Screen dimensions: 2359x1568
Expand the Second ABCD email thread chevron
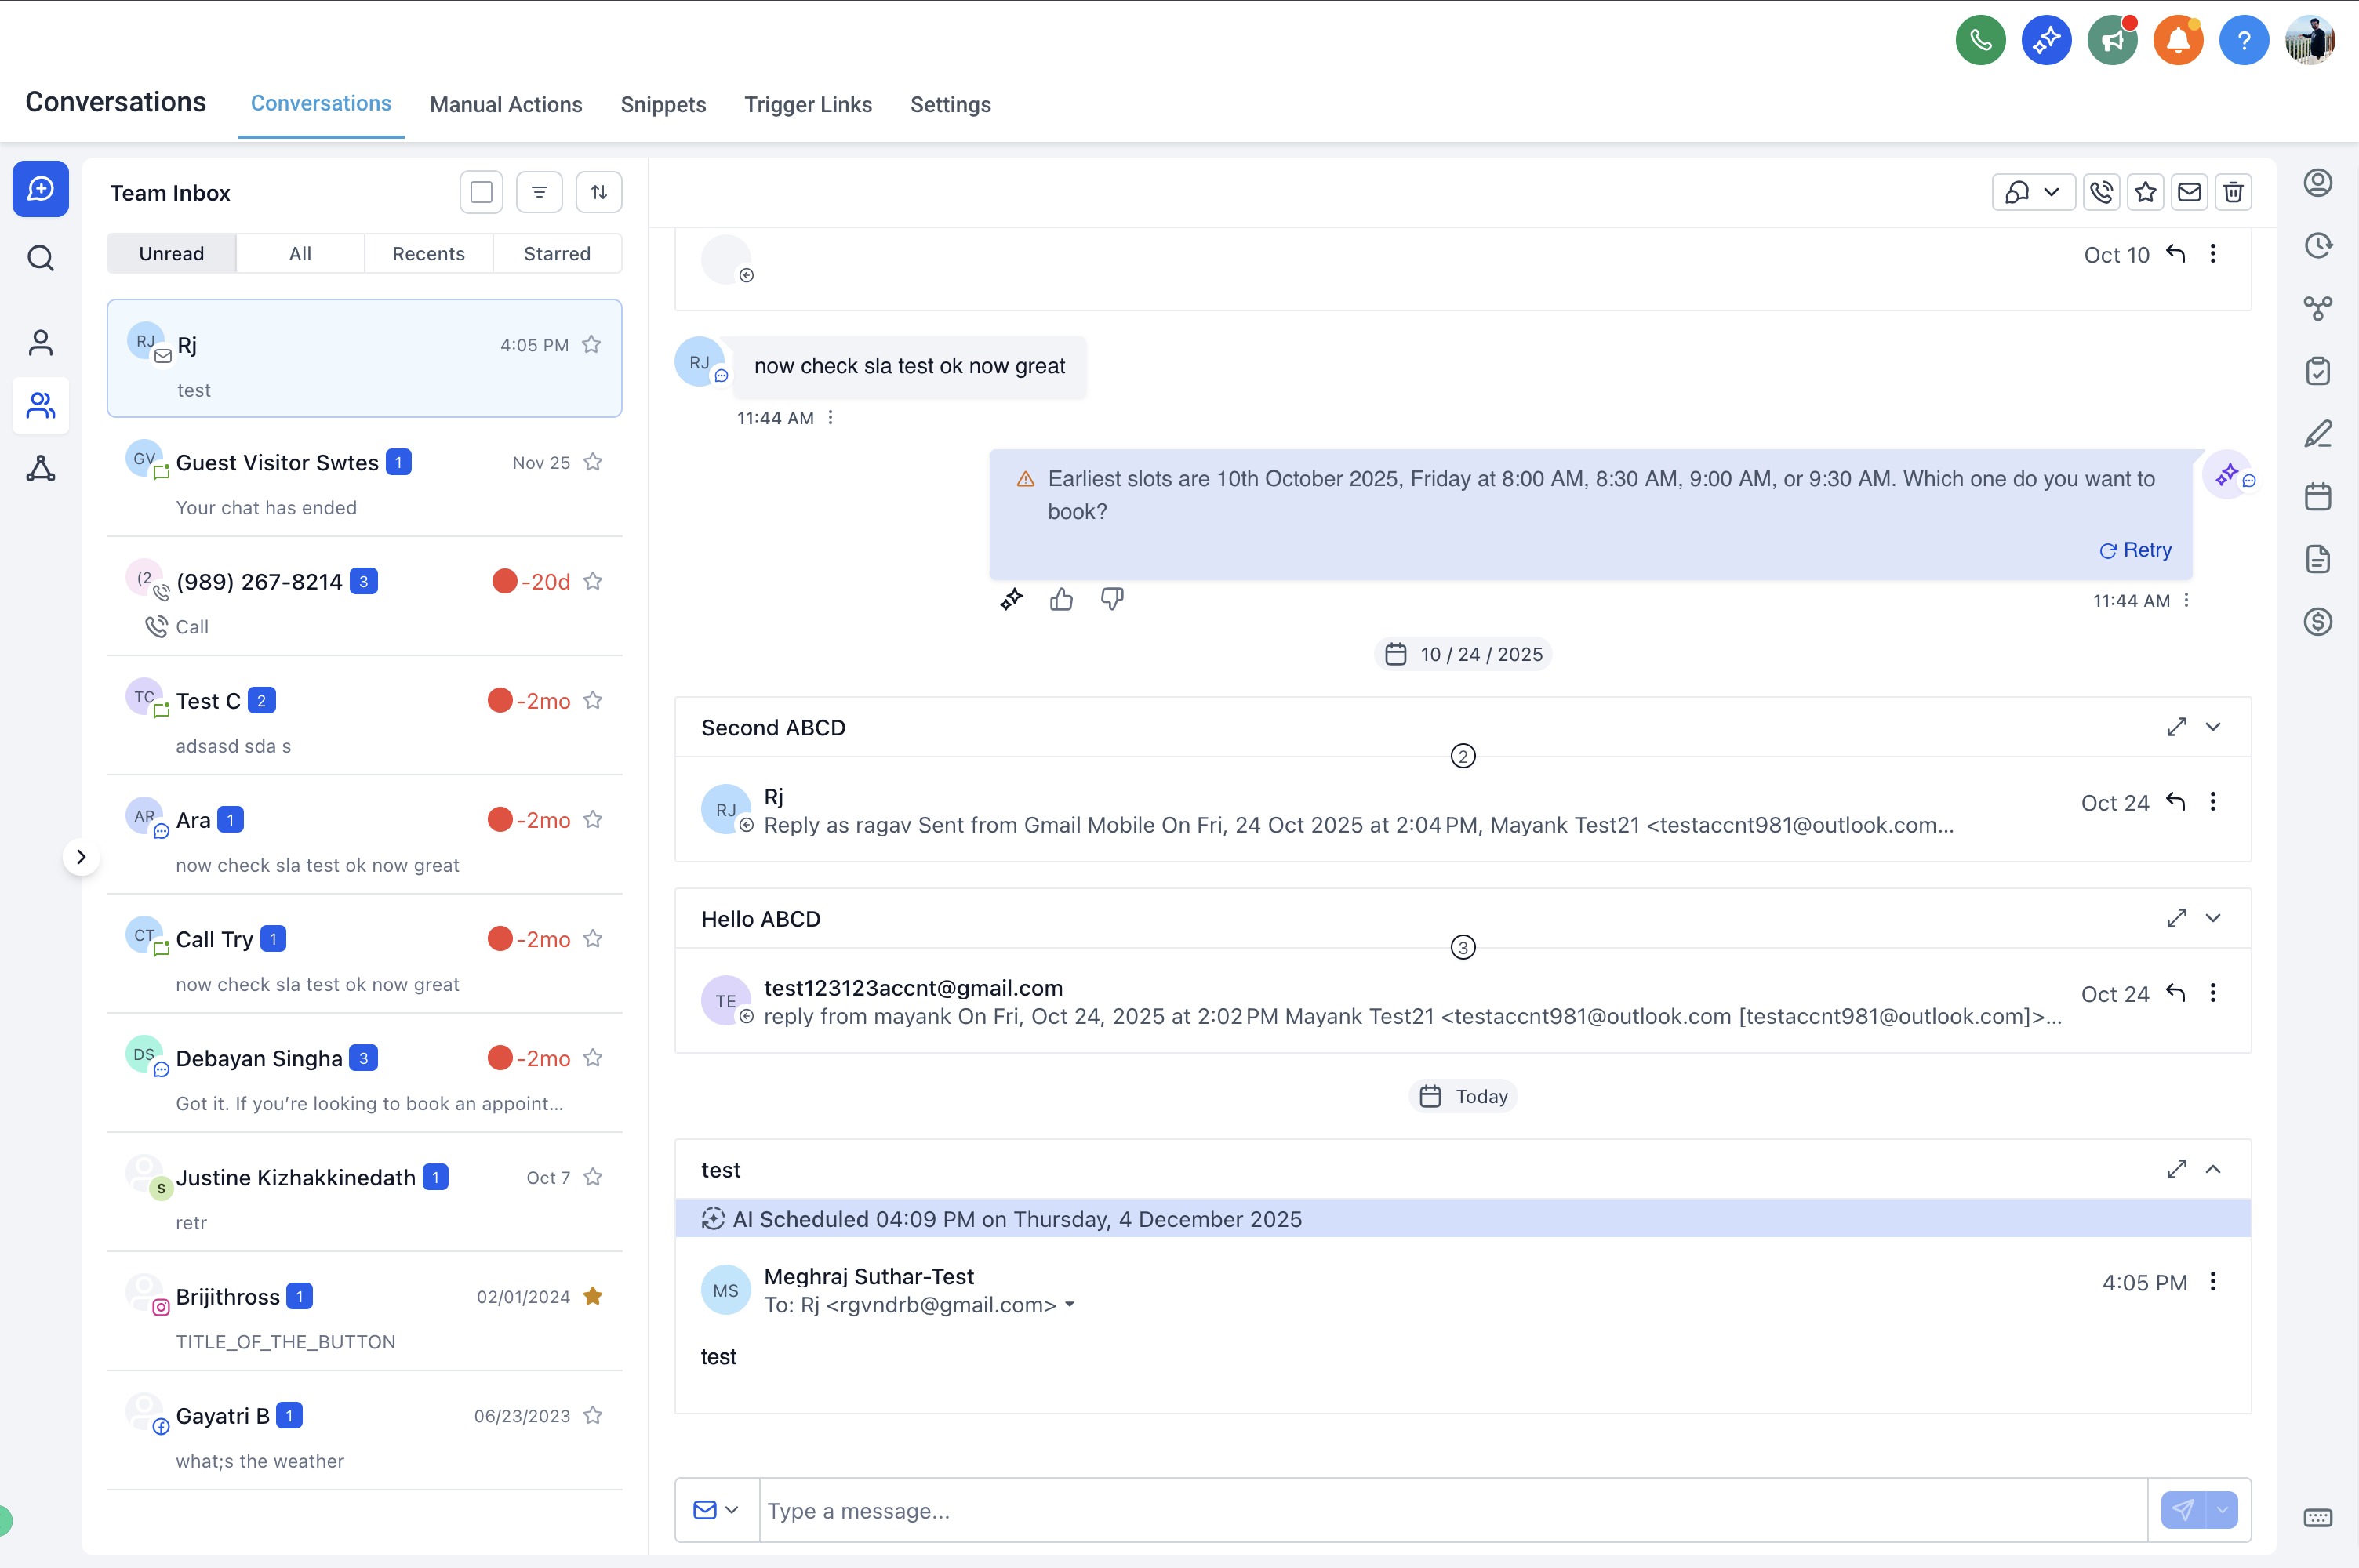2212,727
